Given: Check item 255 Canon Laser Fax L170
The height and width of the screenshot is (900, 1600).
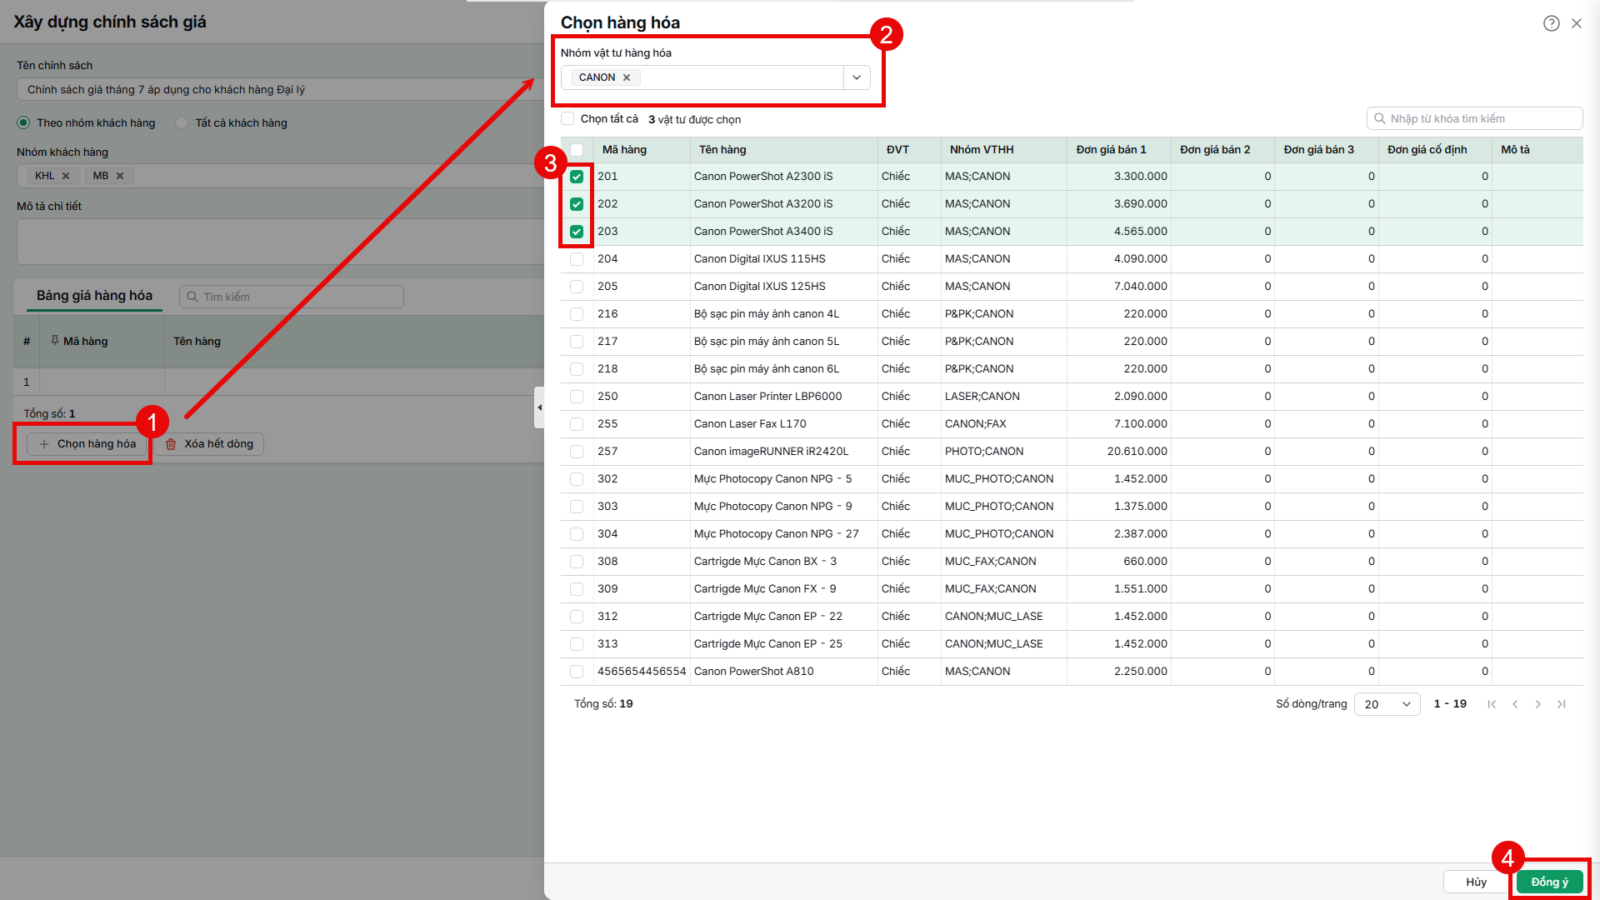Looking at the screenshot, I should 577,424.
